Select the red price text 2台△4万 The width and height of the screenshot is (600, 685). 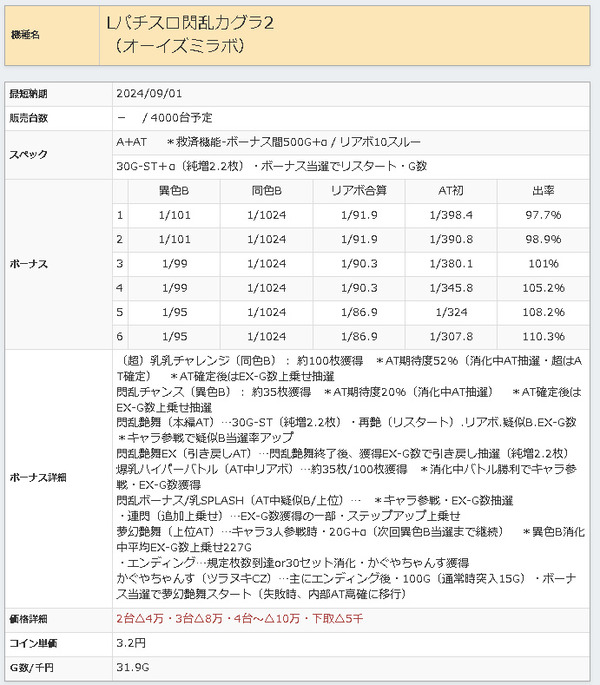[x=140, y=619]
